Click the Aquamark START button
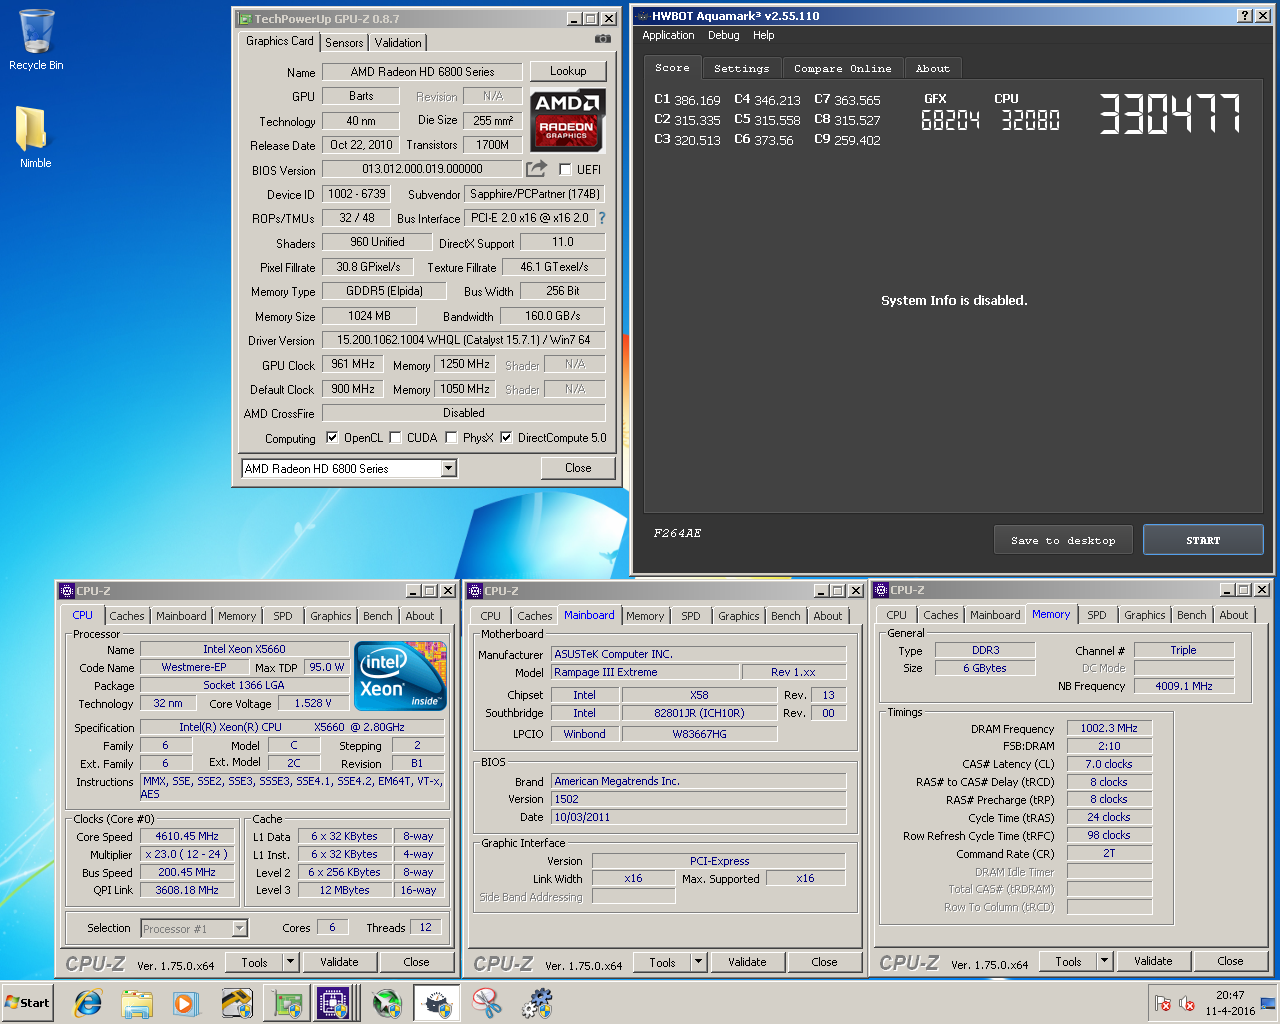The height and width of the screenshot is (1024, 1280). click(x=1203, y=540)
